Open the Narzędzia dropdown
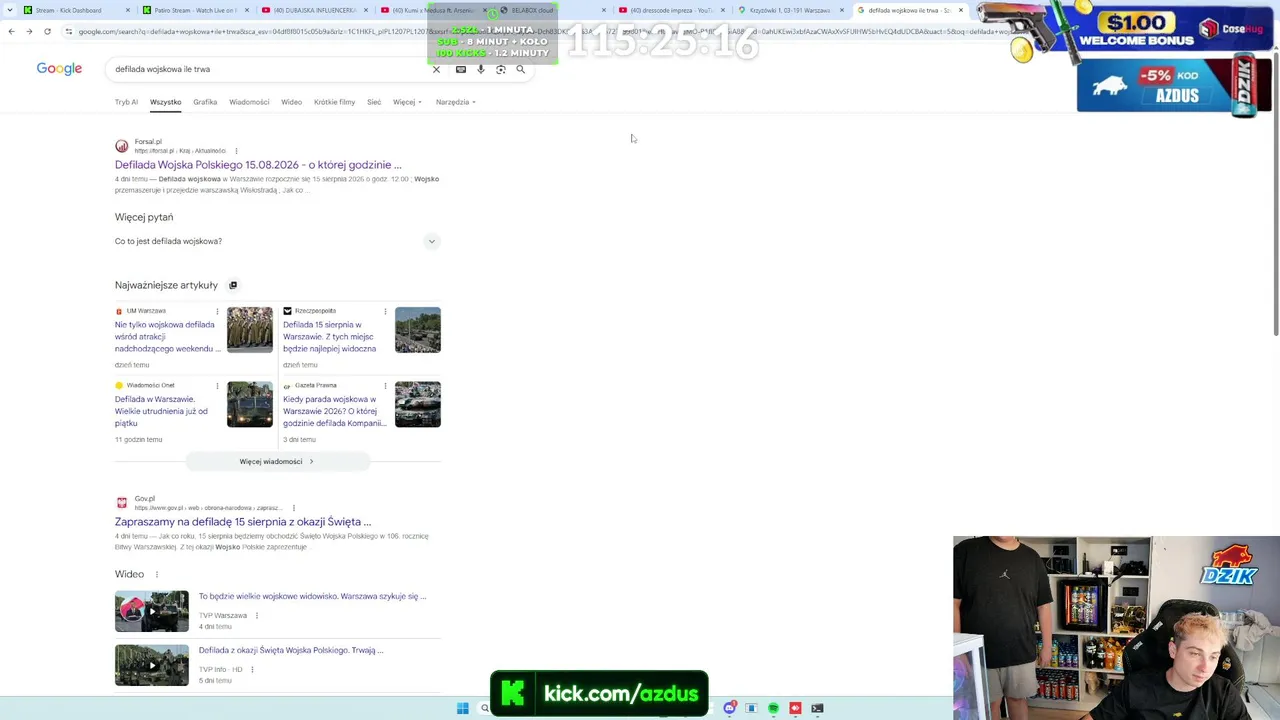1280x720 pixels. tap(455, 102)
